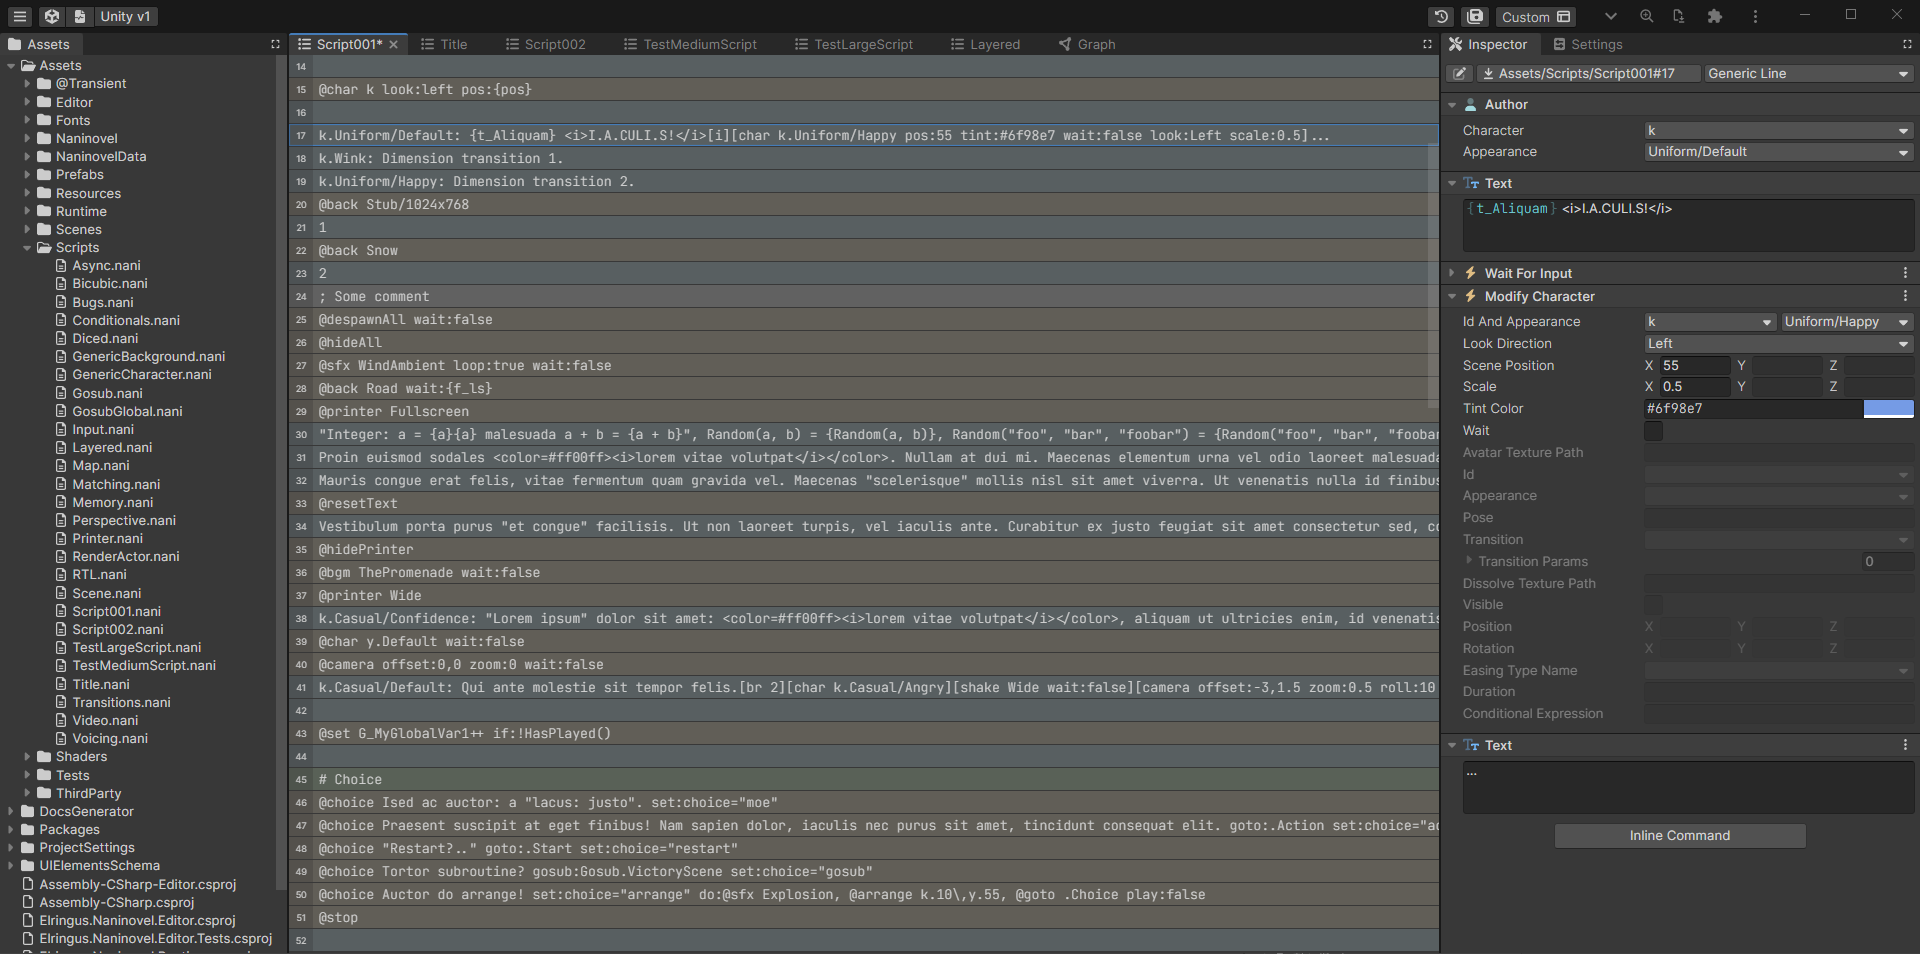Click the Scale X field

[x=1694, y=387]
